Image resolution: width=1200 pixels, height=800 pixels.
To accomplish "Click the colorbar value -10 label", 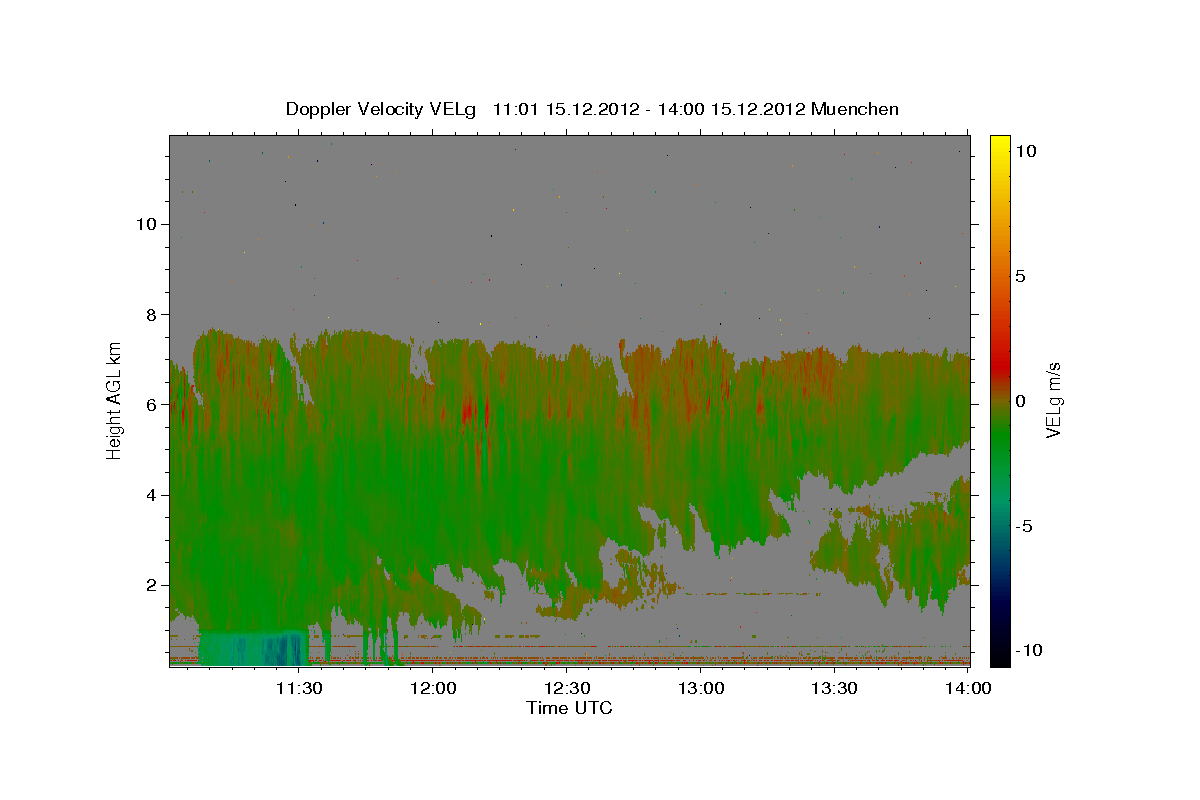I will tap(1027, 651).
